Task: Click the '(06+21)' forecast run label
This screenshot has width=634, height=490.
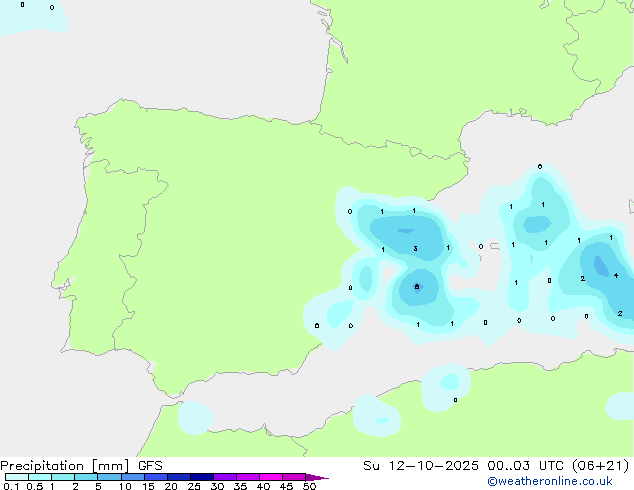Action: click(601, 465)
